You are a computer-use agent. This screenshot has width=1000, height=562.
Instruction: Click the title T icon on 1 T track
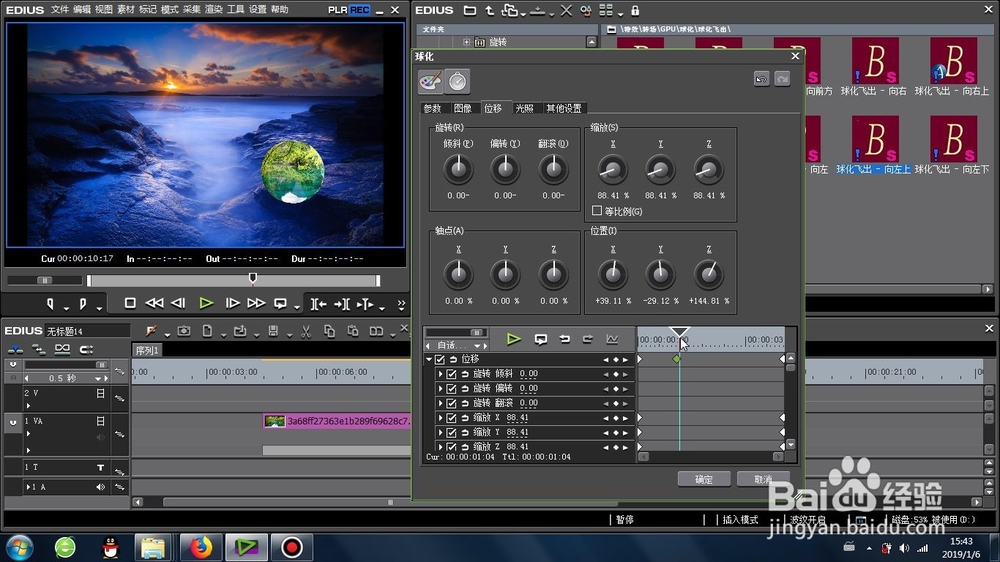point(101,468)
